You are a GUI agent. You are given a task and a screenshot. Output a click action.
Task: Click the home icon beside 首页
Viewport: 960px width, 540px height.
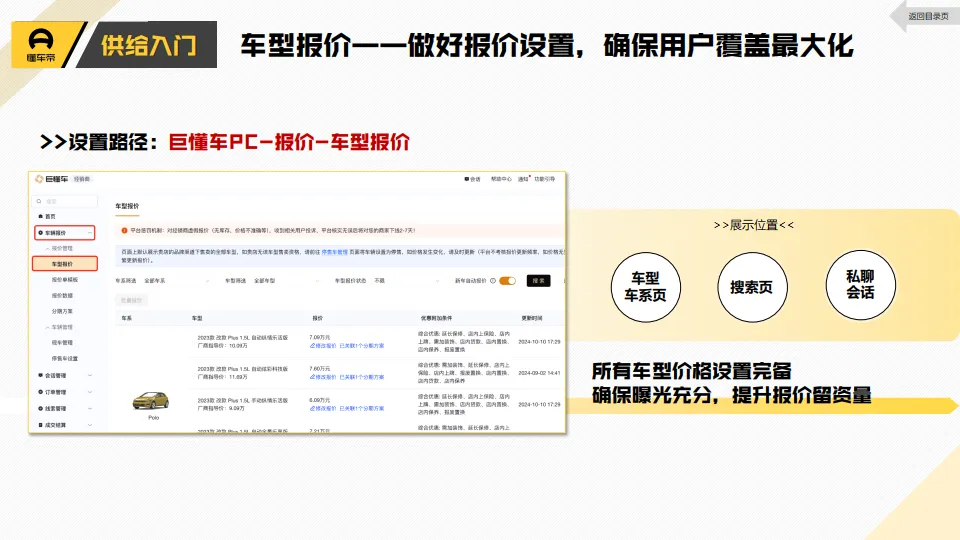click(x=40, y=216)
